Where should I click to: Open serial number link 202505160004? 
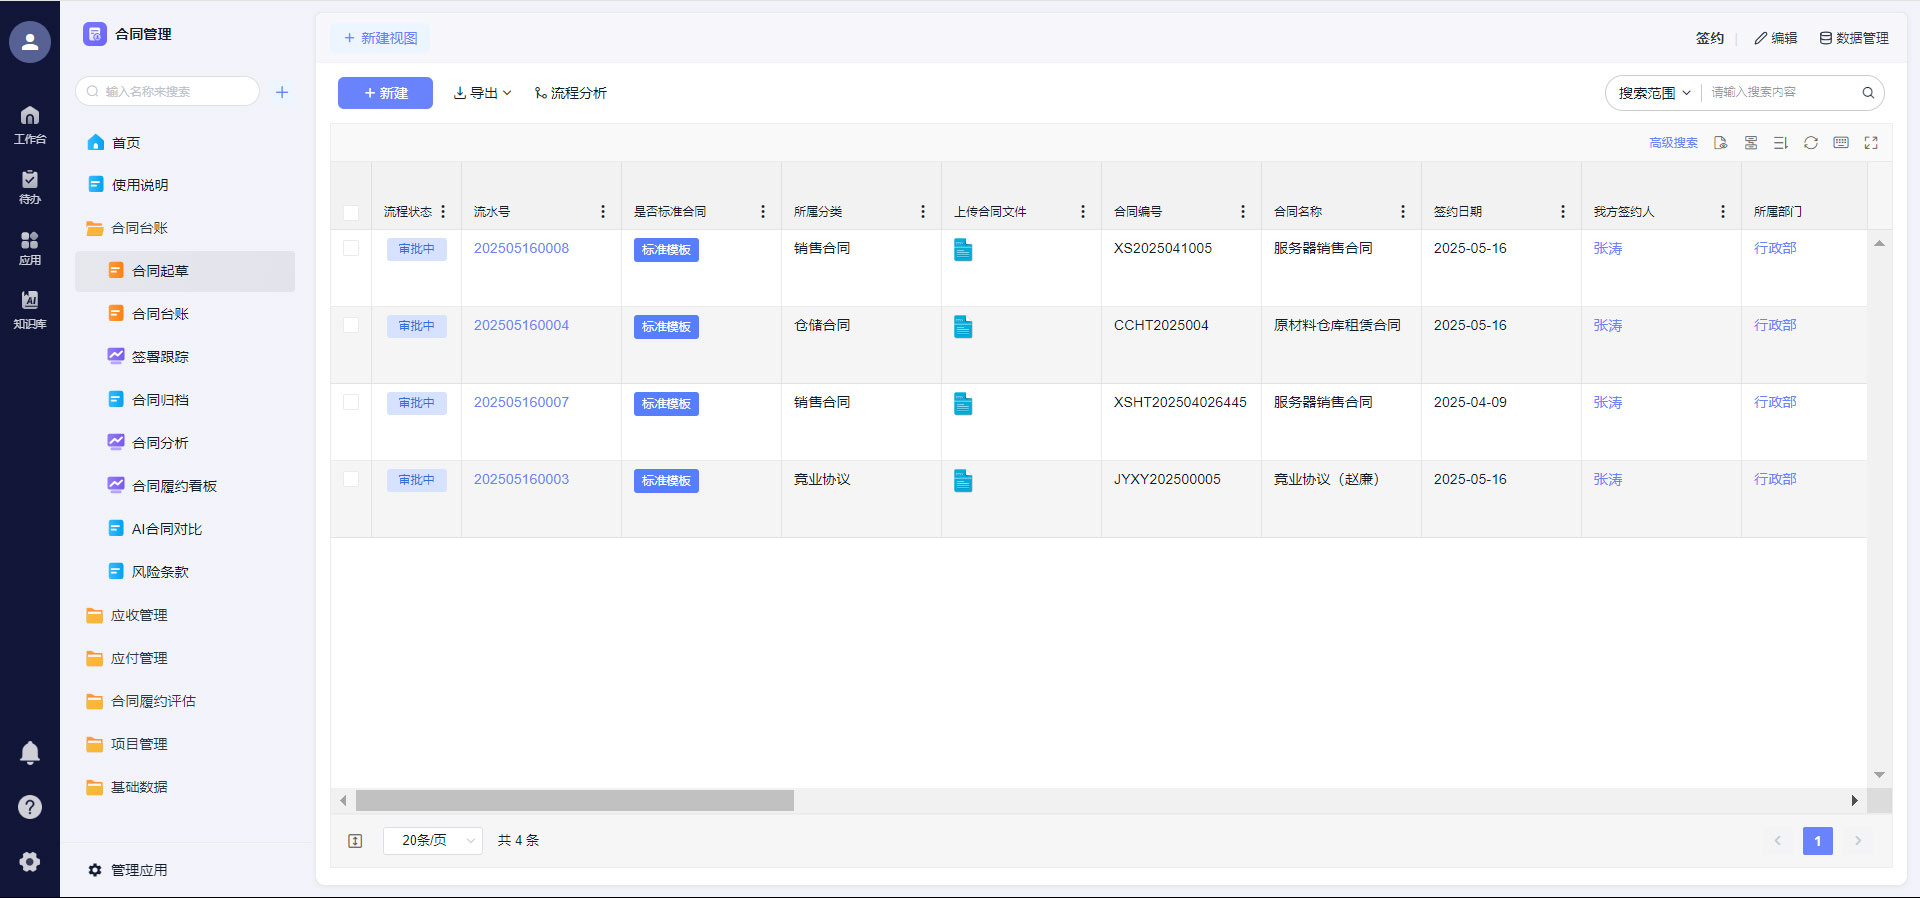pos(521,325)
